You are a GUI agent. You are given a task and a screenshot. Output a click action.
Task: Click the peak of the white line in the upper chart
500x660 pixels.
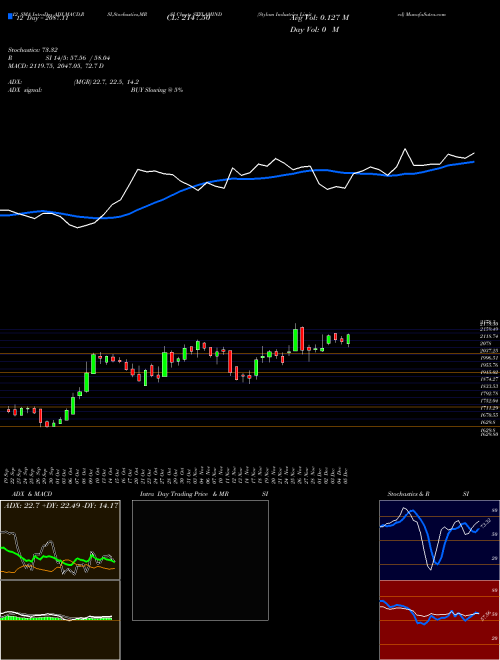(405, 149)
